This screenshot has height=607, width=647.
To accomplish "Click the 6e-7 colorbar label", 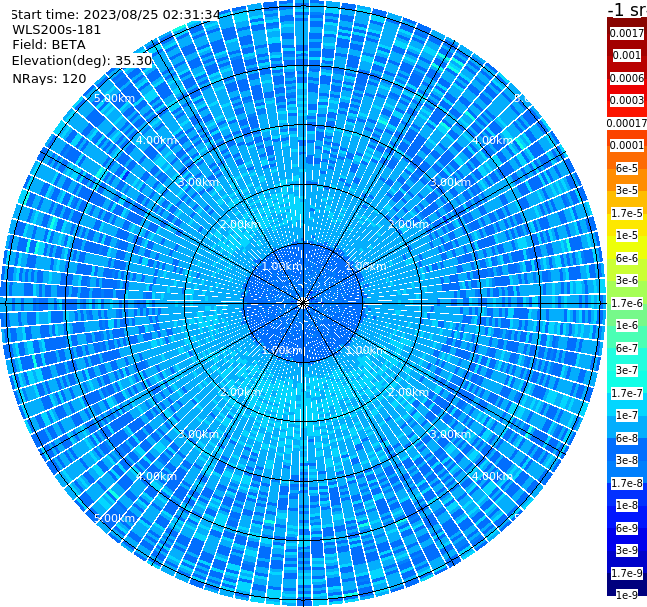I will (627, 348).
